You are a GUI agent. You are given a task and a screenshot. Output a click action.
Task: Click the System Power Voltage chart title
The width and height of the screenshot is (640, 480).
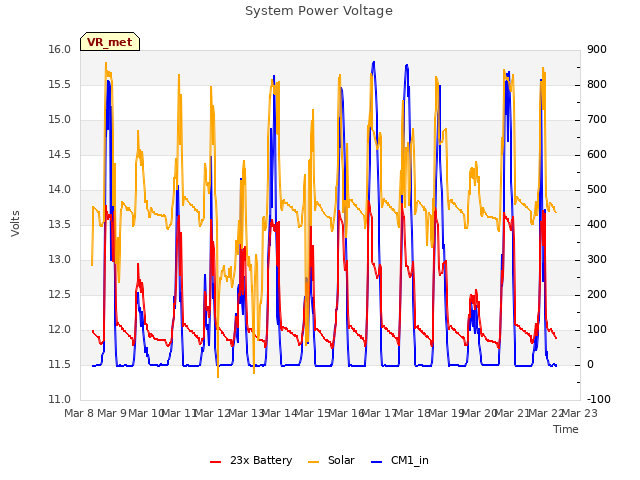[319, 11]
